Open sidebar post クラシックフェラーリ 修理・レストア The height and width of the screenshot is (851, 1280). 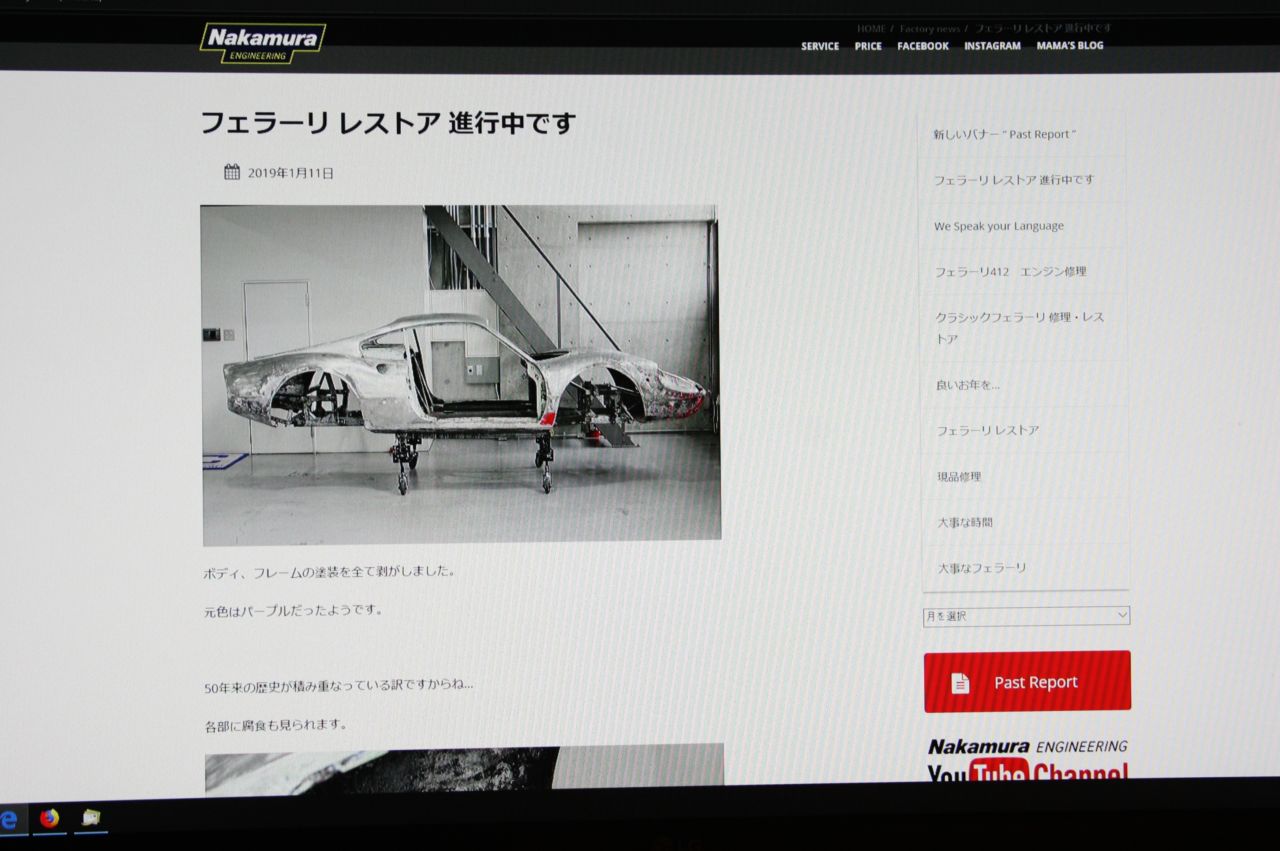(x=1019, y=328)
